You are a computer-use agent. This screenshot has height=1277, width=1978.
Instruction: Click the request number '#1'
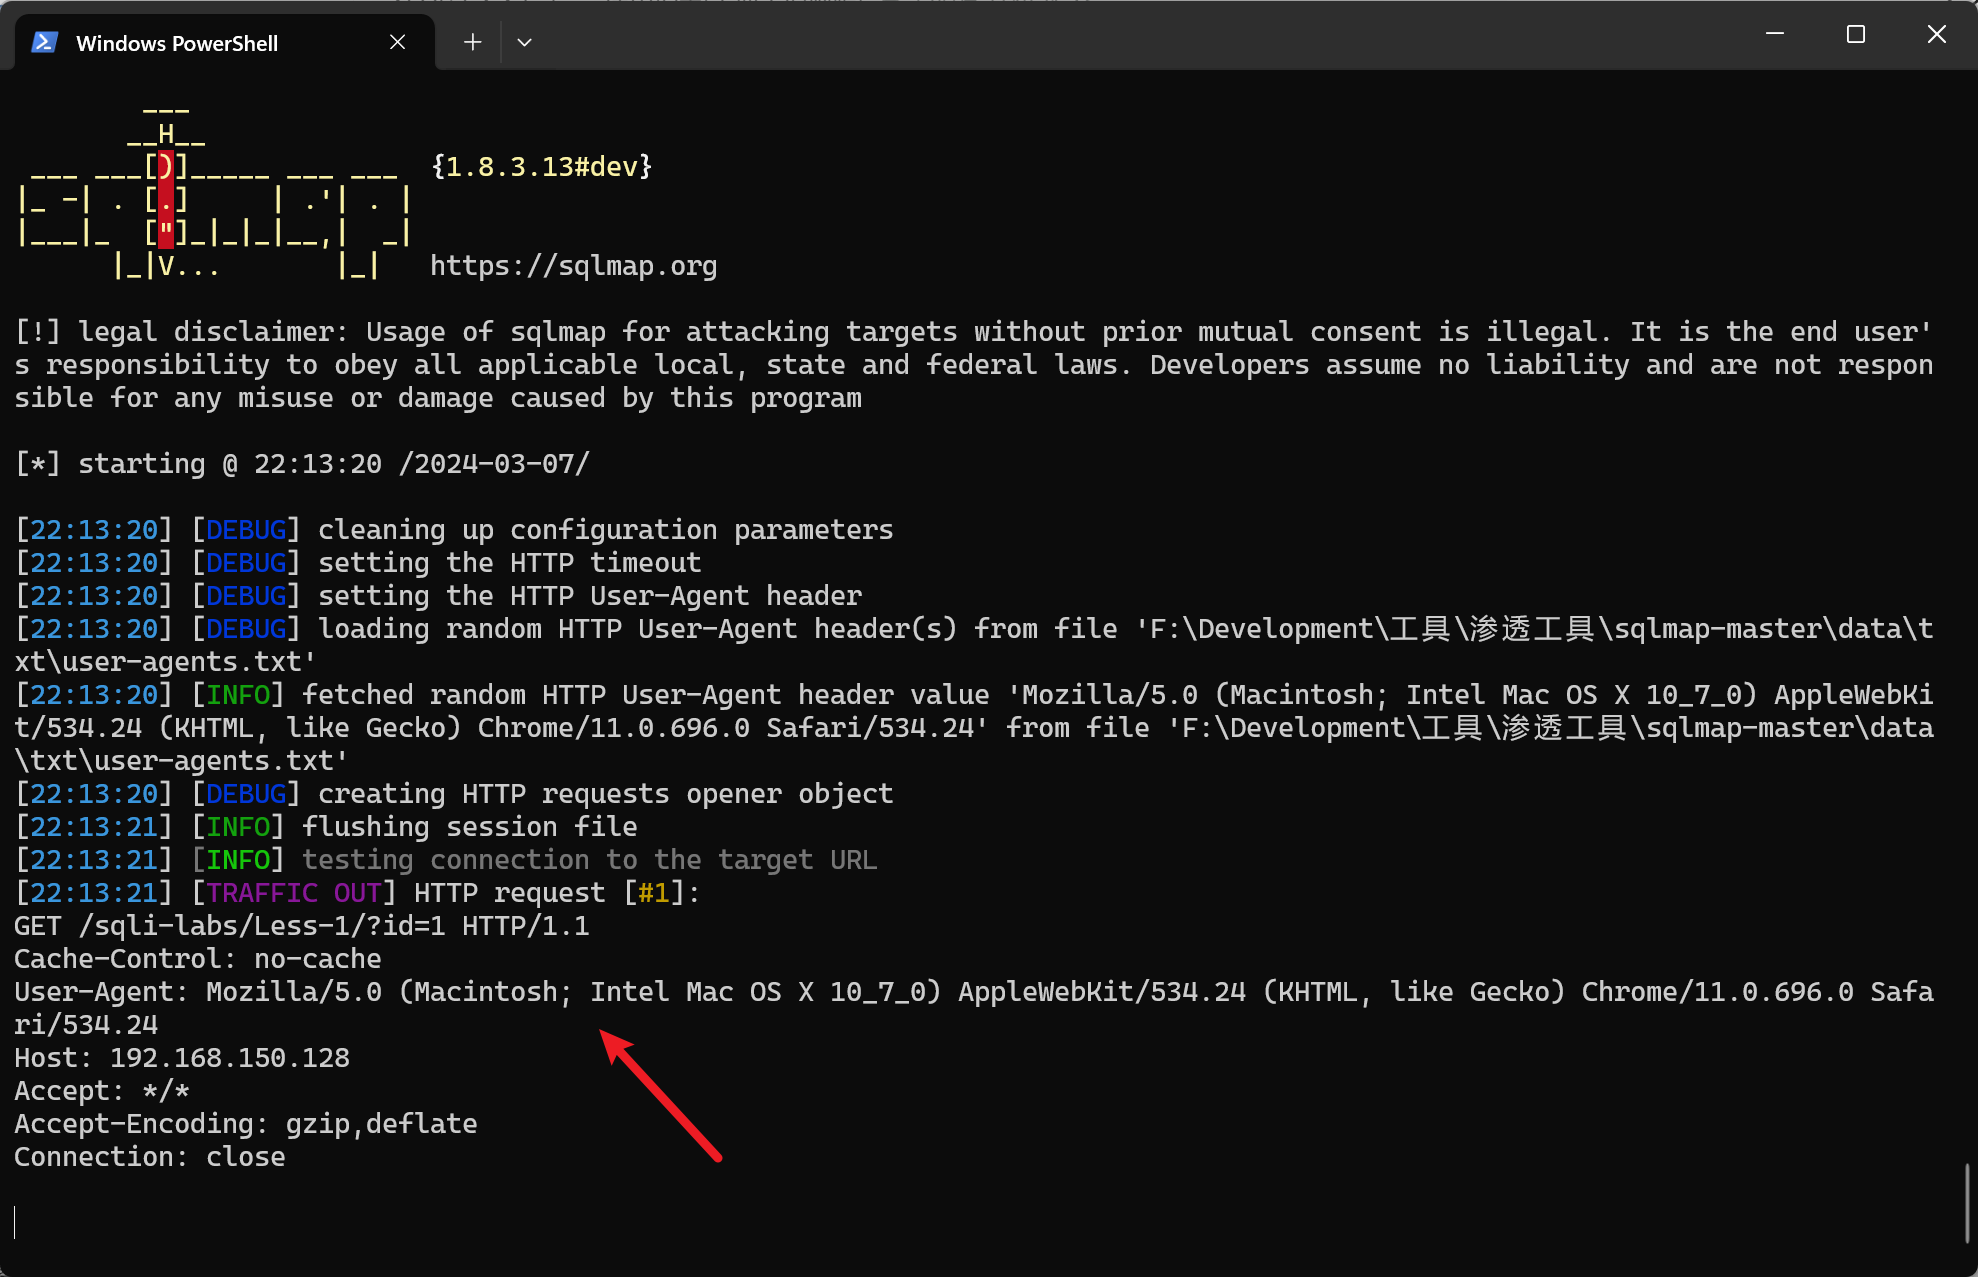click(654, 893)
